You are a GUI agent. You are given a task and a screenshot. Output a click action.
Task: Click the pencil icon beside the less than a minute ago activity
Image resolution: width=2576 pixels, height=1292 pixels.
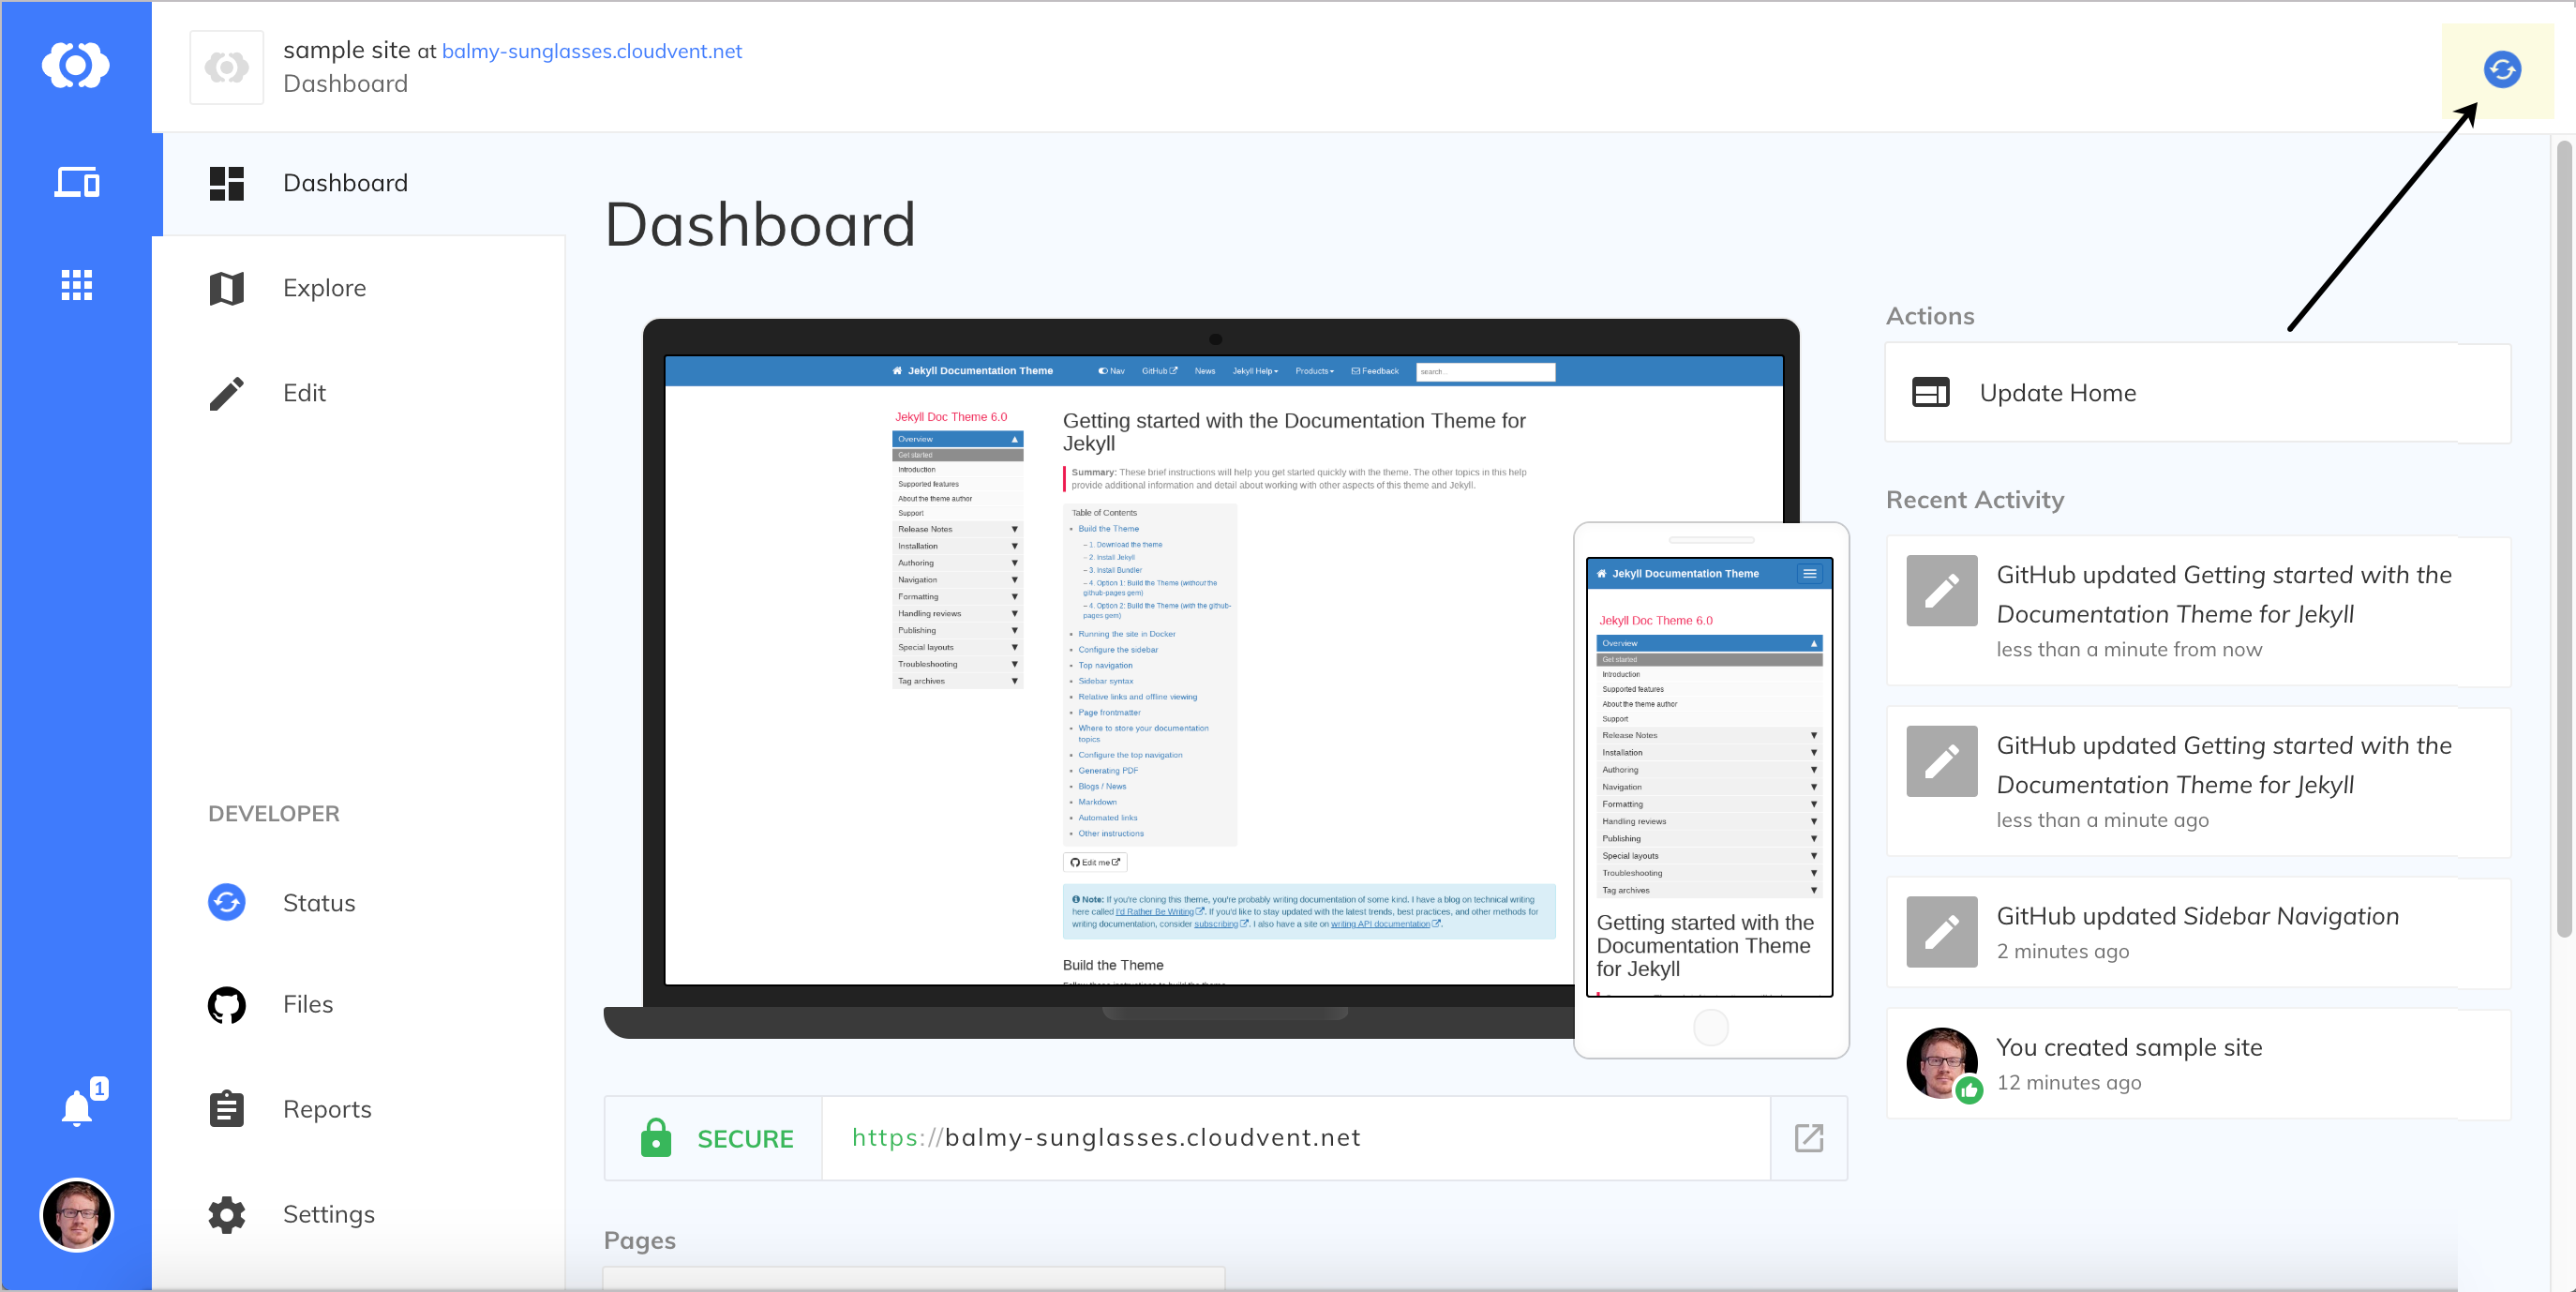click(1941, 761)
